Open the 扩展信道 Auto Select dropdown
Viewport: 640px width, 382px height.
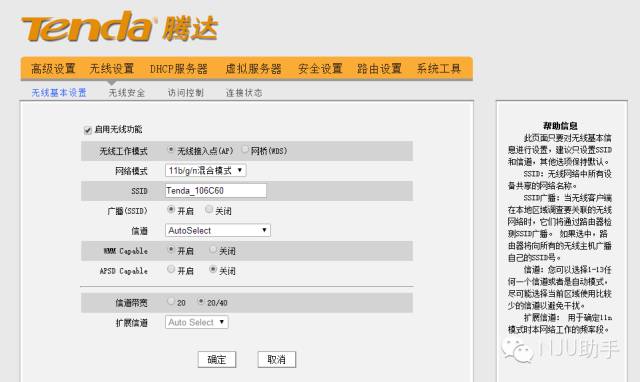pos(196,322)
